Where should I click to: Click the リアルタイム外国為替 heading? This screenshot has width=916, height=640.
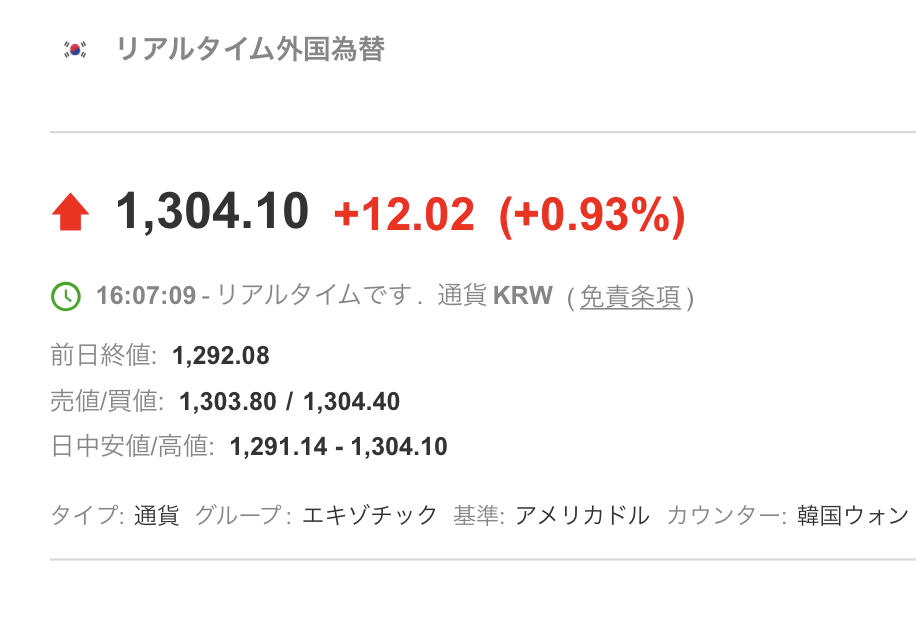tap(250, 49)
